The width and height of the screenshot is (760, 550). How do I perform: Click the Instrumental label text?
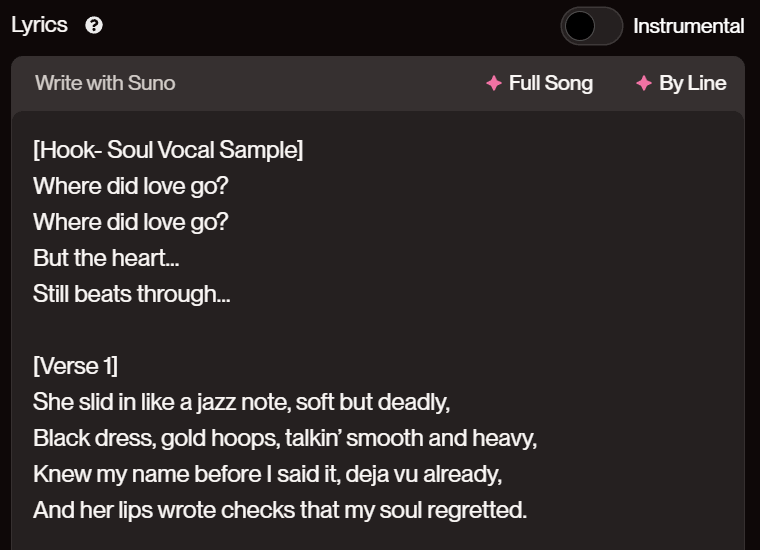[x=688, y=26]
